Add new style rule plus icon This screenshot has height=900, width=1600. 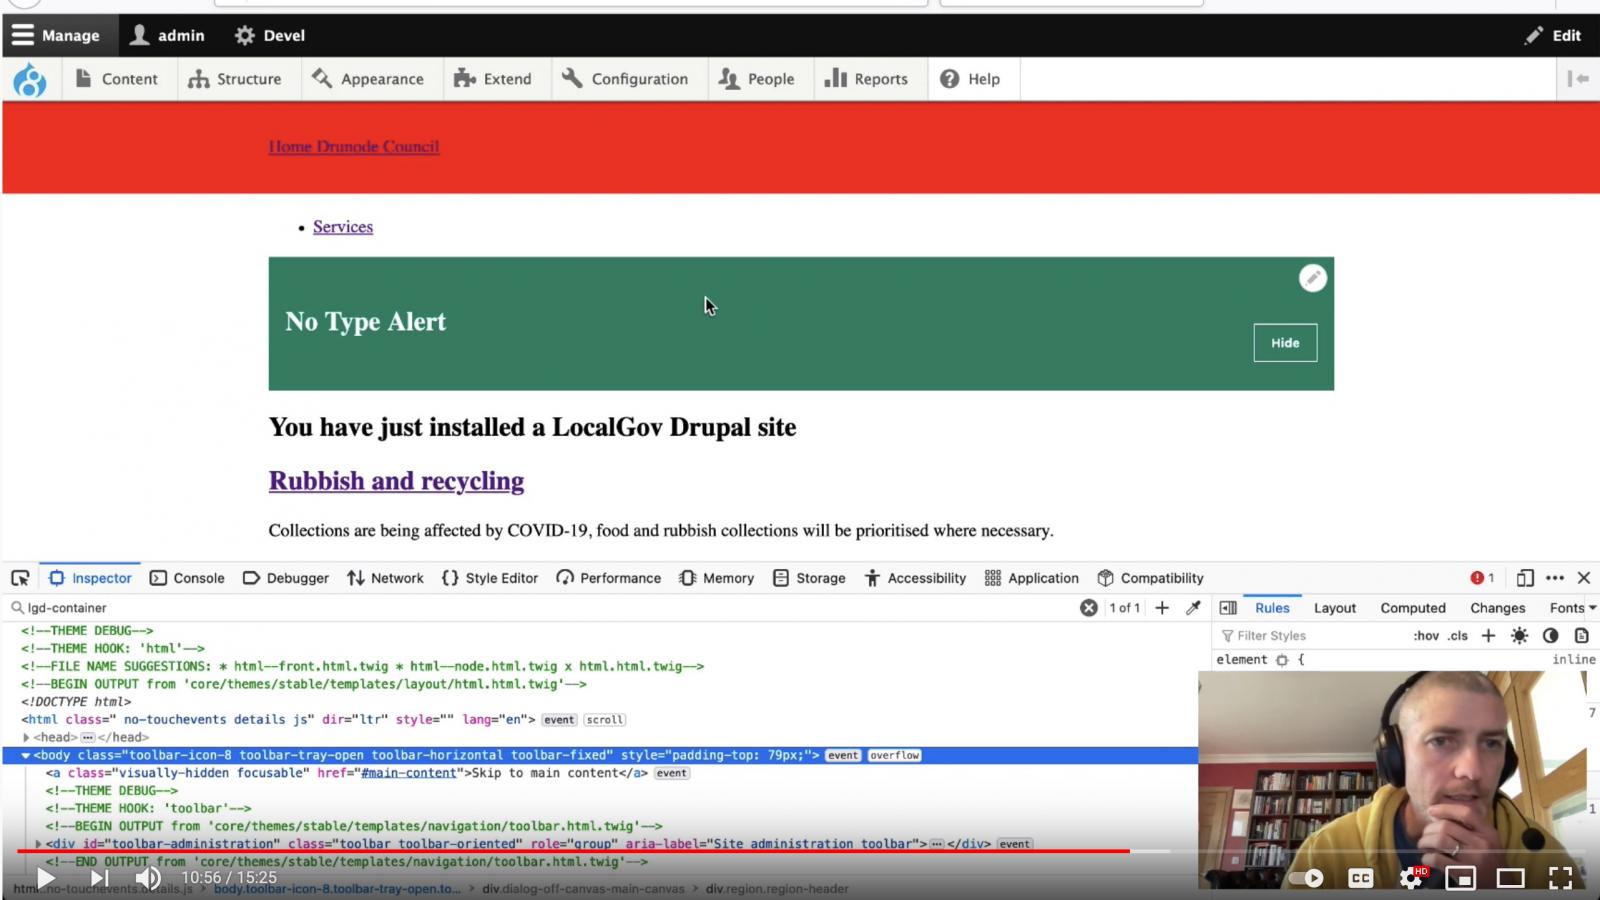click(1488, 636)
